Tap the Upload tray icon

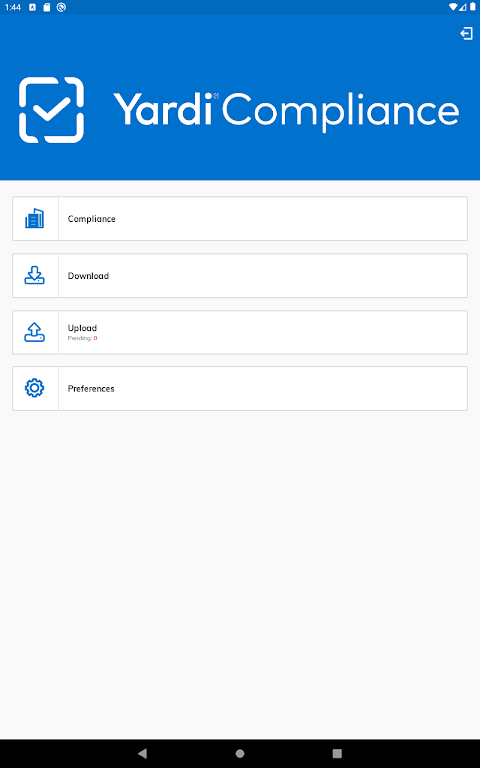(x=34, y=332)
